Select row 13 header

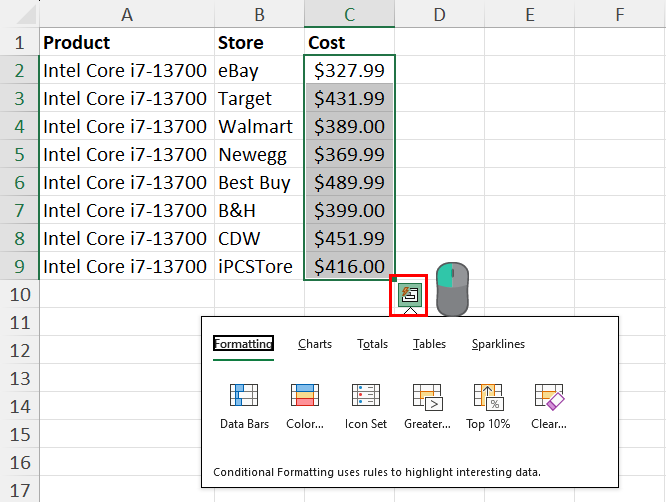(20, 379)
